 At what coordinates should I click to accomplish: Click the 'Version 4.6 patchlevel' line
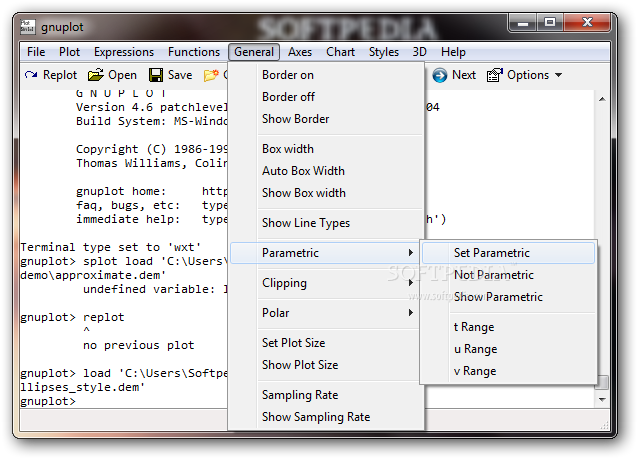coord(151,107)
